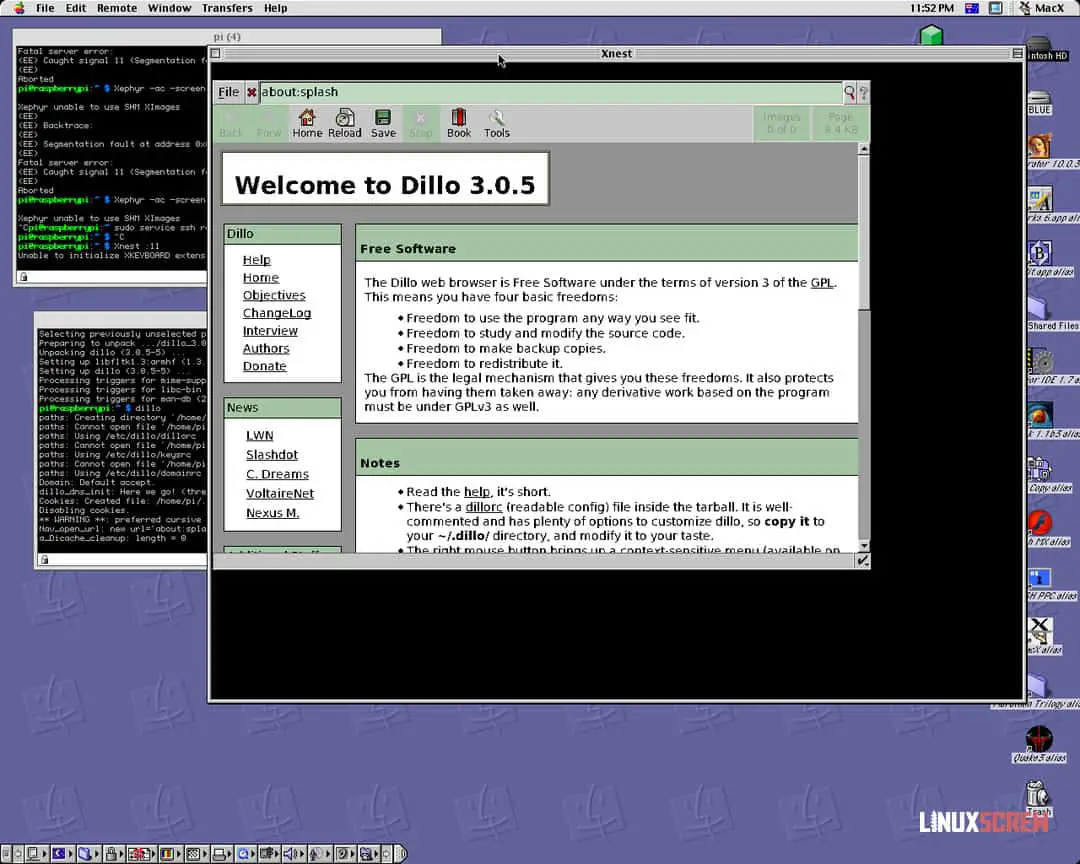
Task: Open the Dillo Book bookmarks icon
Action: click(x=459, y=123)
